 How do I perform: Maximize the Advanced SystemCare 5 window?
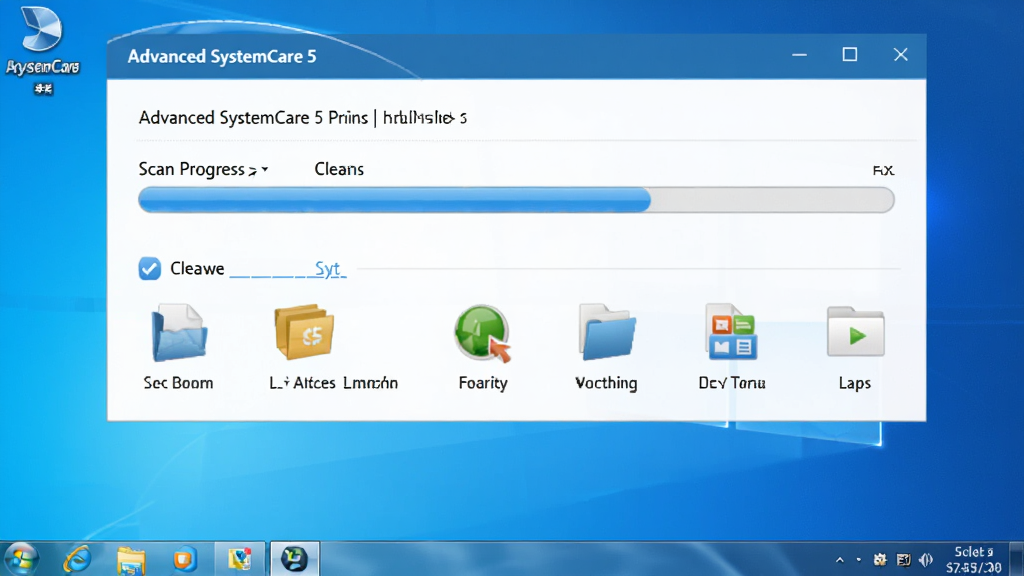coord(850,55)
